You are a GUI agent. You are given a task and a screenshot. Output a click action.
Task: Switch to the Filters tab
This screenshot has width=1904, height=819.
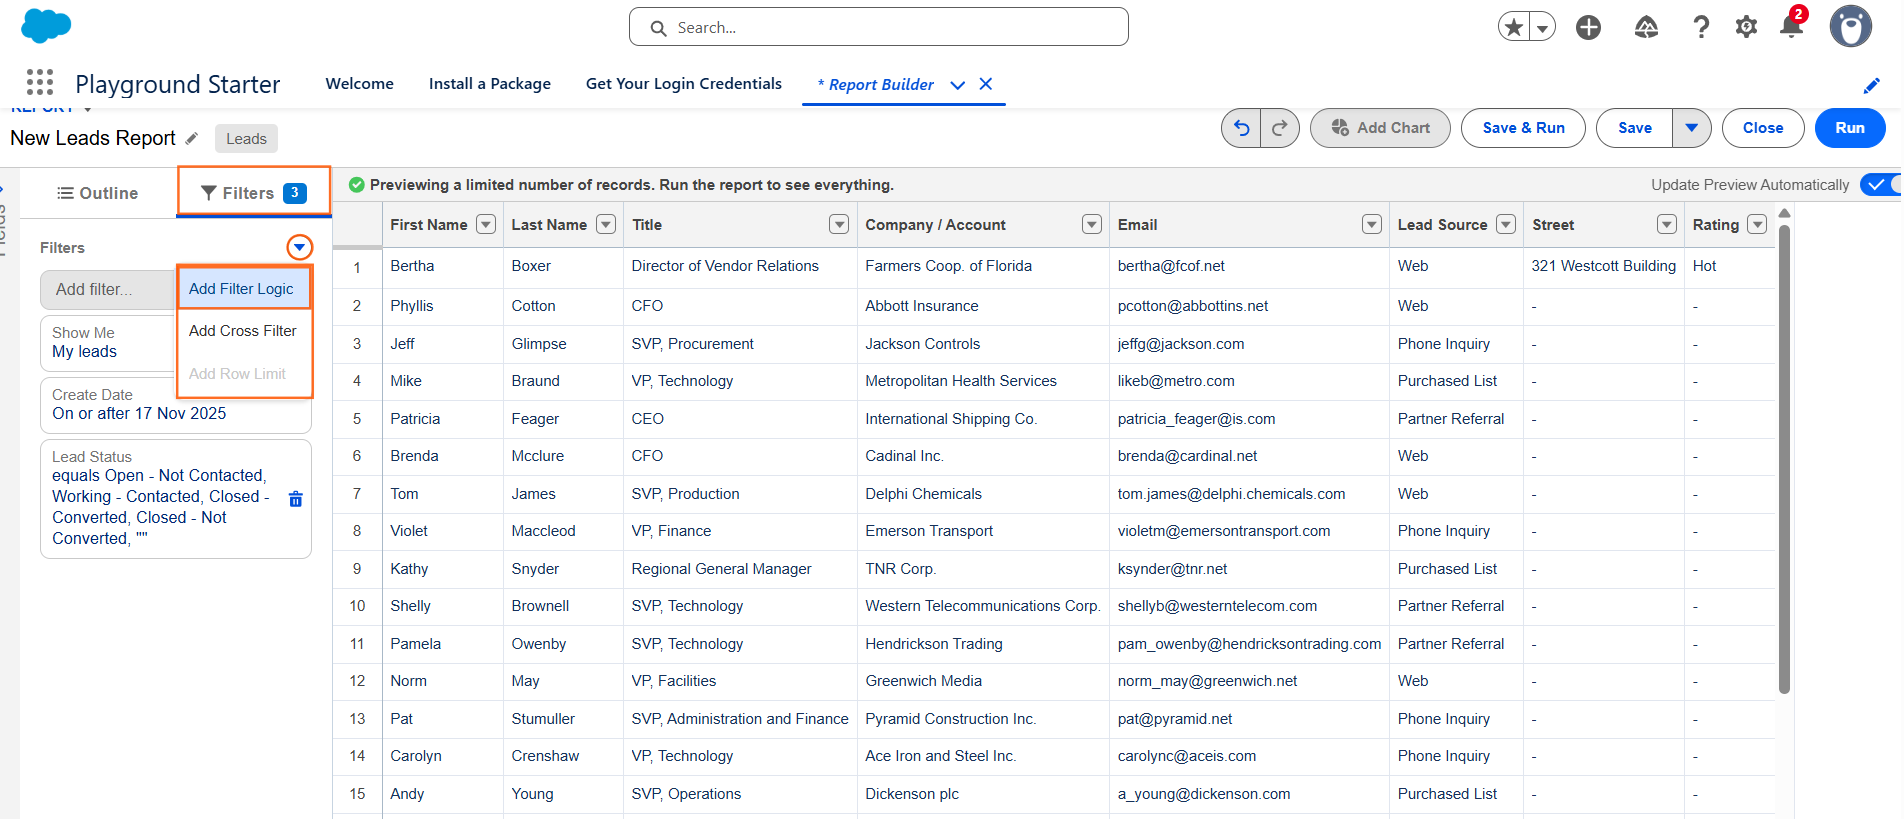(254, 193)
